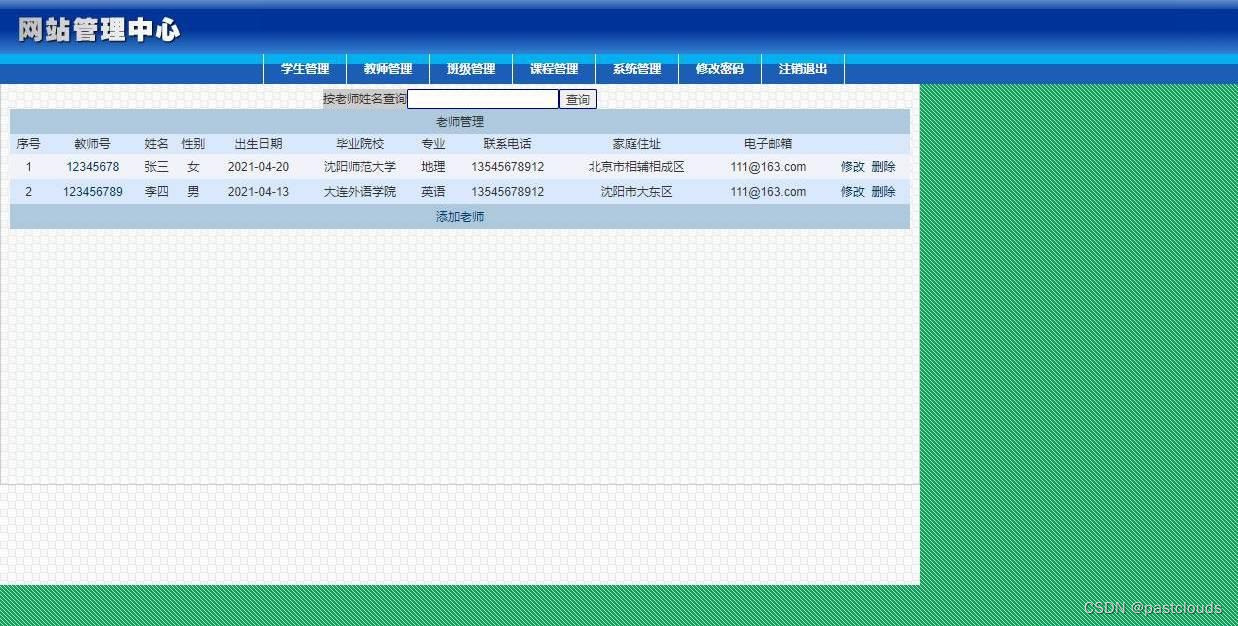Open the 修改密码 menu item
The height and width of the screenshot is (626, 1238).
720,69
